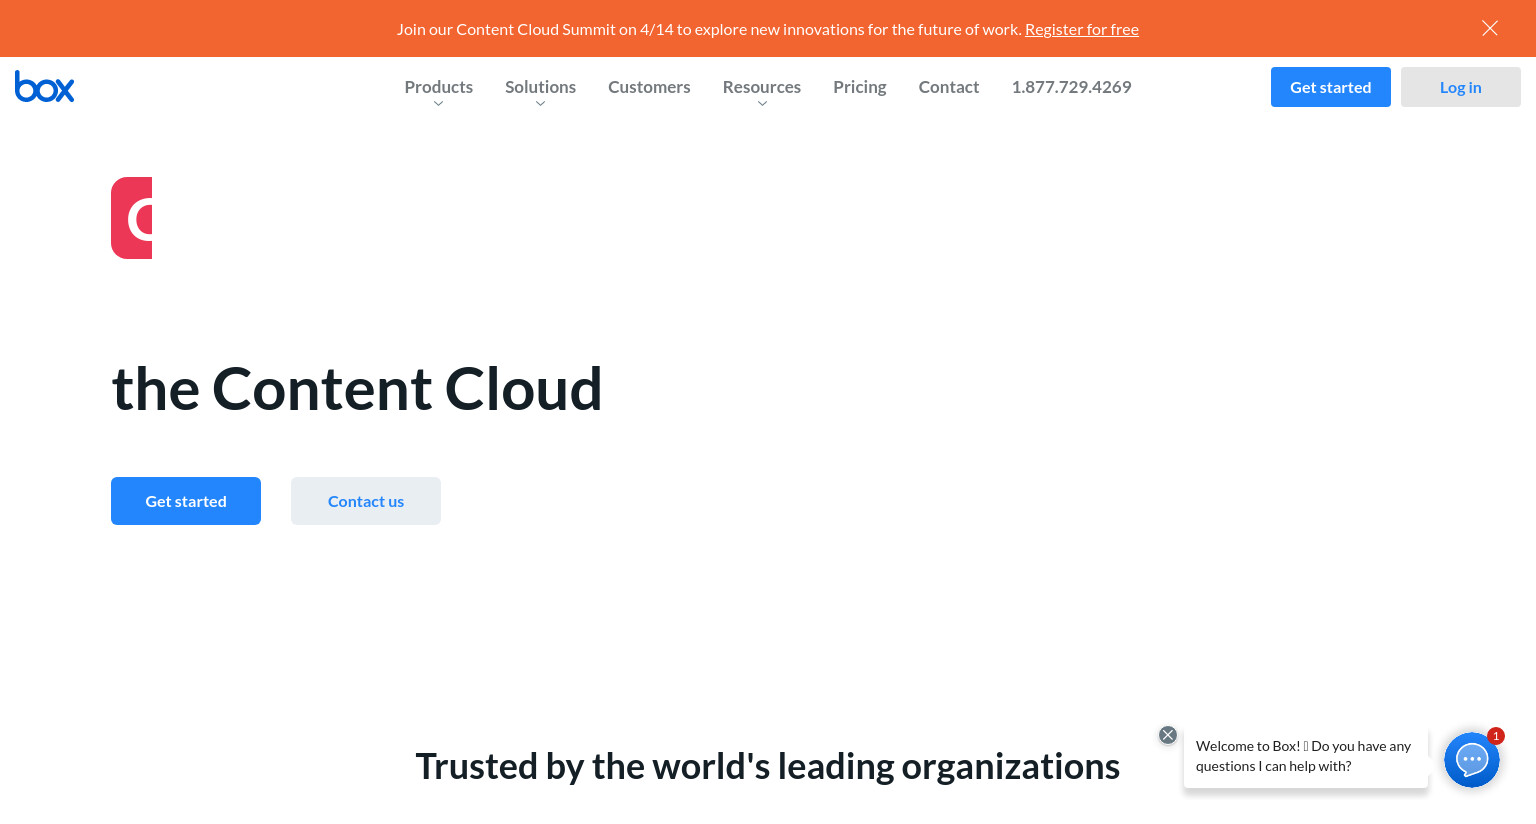Open the Customers page

click(649, 87)
